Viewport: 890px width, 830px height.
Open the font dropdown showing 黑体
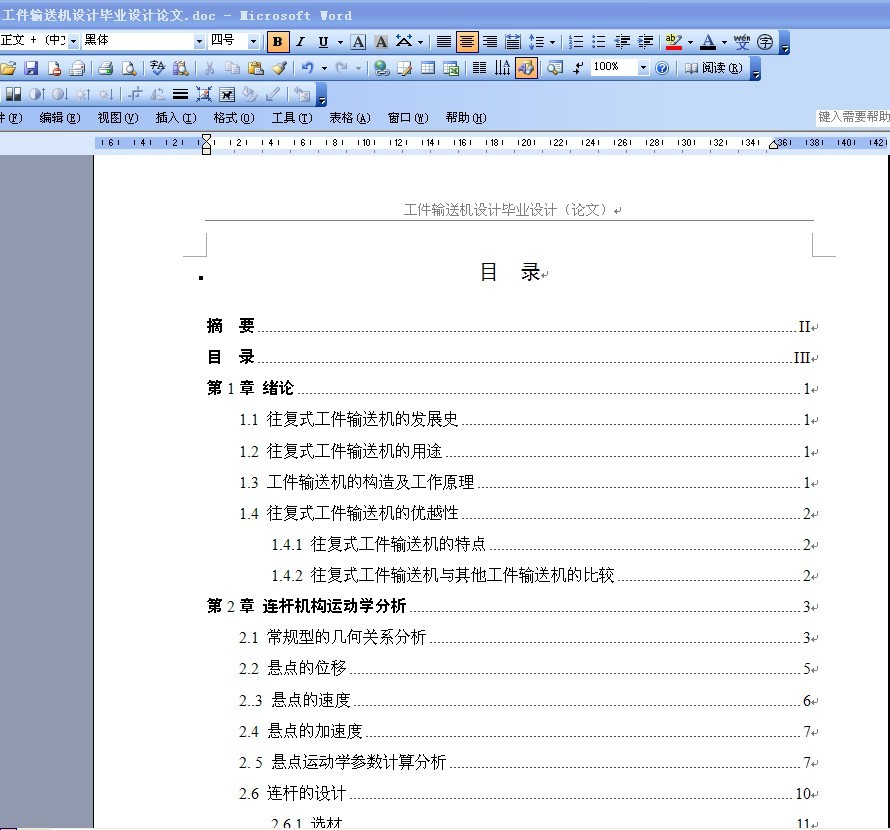point(199,41)
